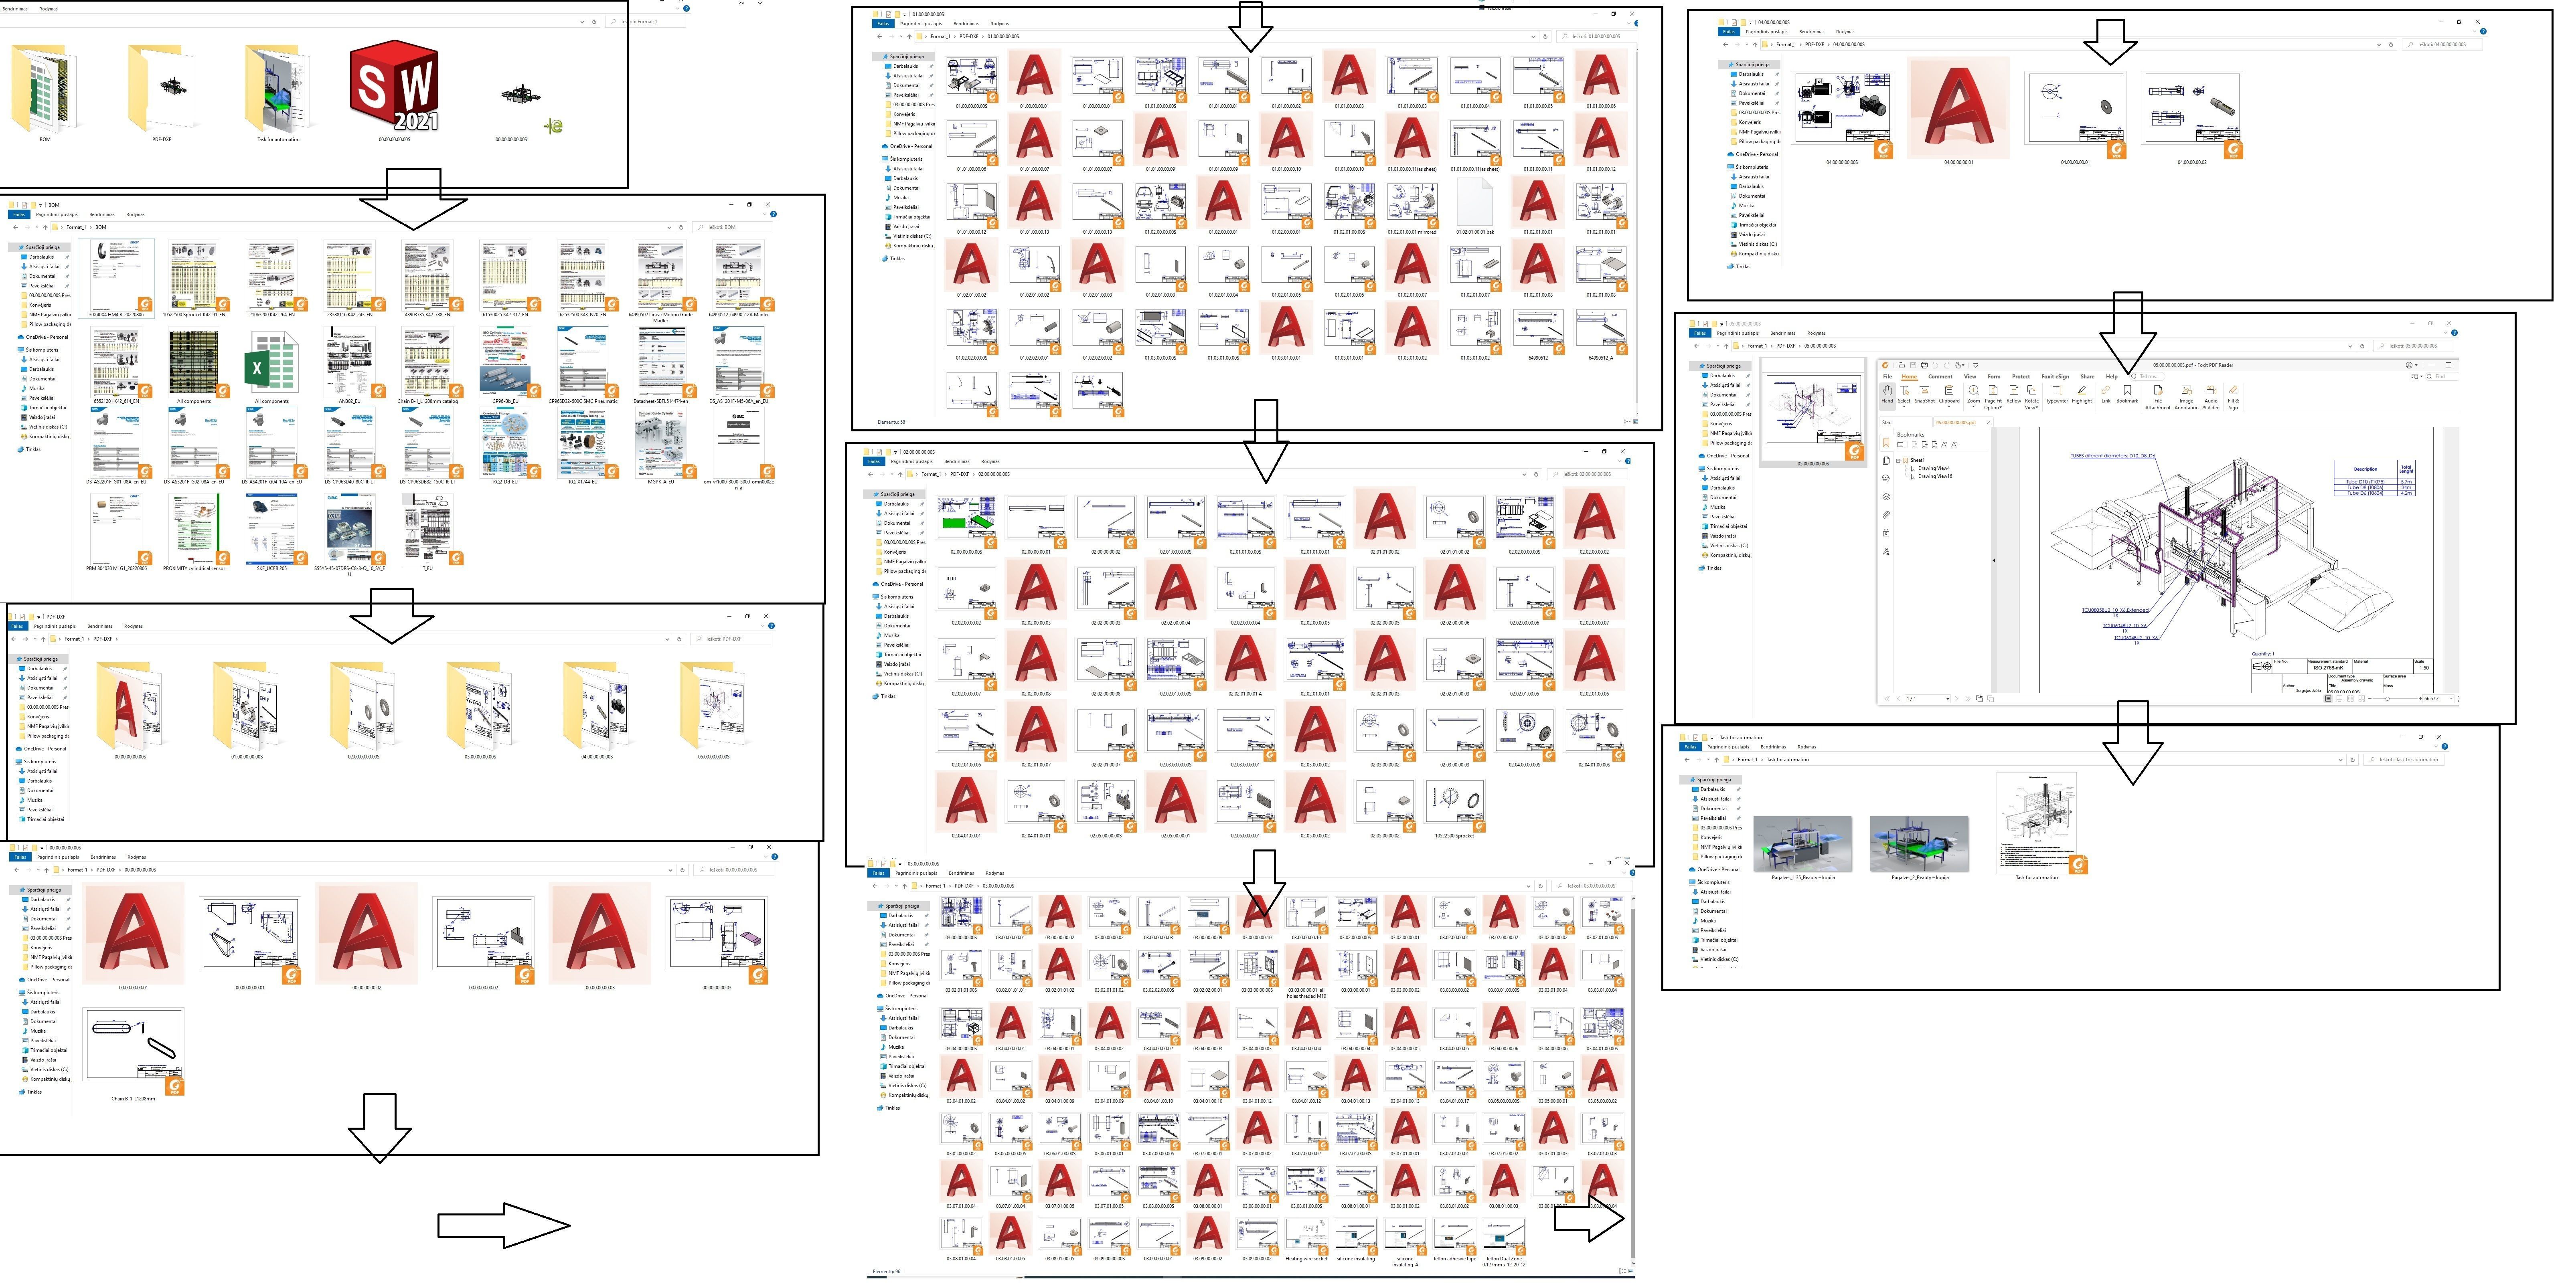2576x1286 pixels.
Task: Open the SolidWorks 2021 file 00.00.00.00.00S
Action: click(394, 92)
